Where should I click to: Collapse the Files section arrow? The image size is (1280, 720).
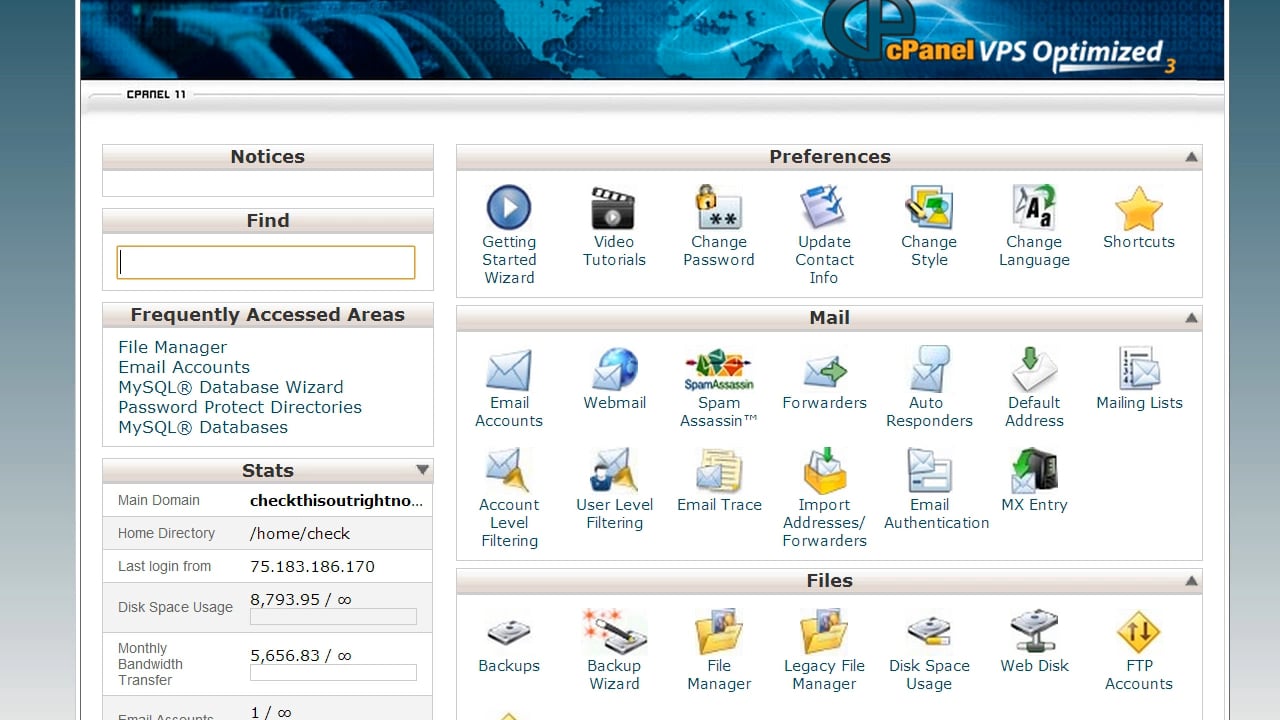coord(1191,581)
